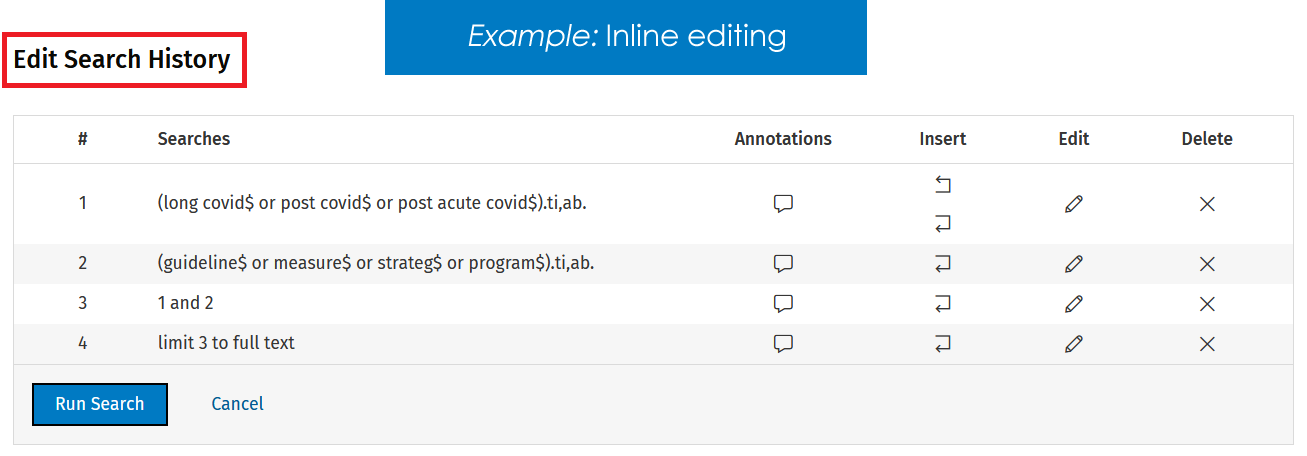Click the Cancel link

coord(238,404)
